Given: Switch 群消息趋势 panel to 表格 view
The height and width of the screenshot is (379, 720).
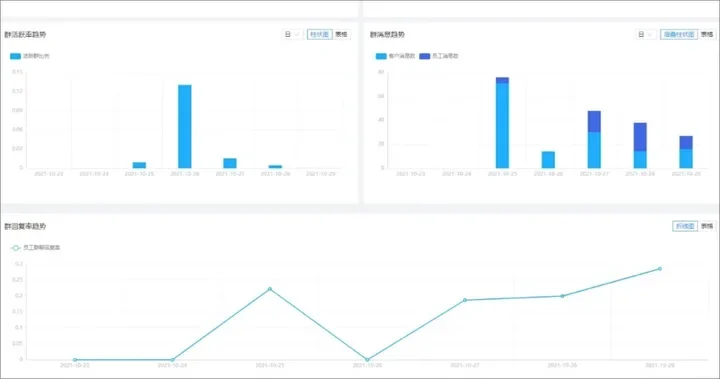Looking at the screenshot, I should coord(707,34).
